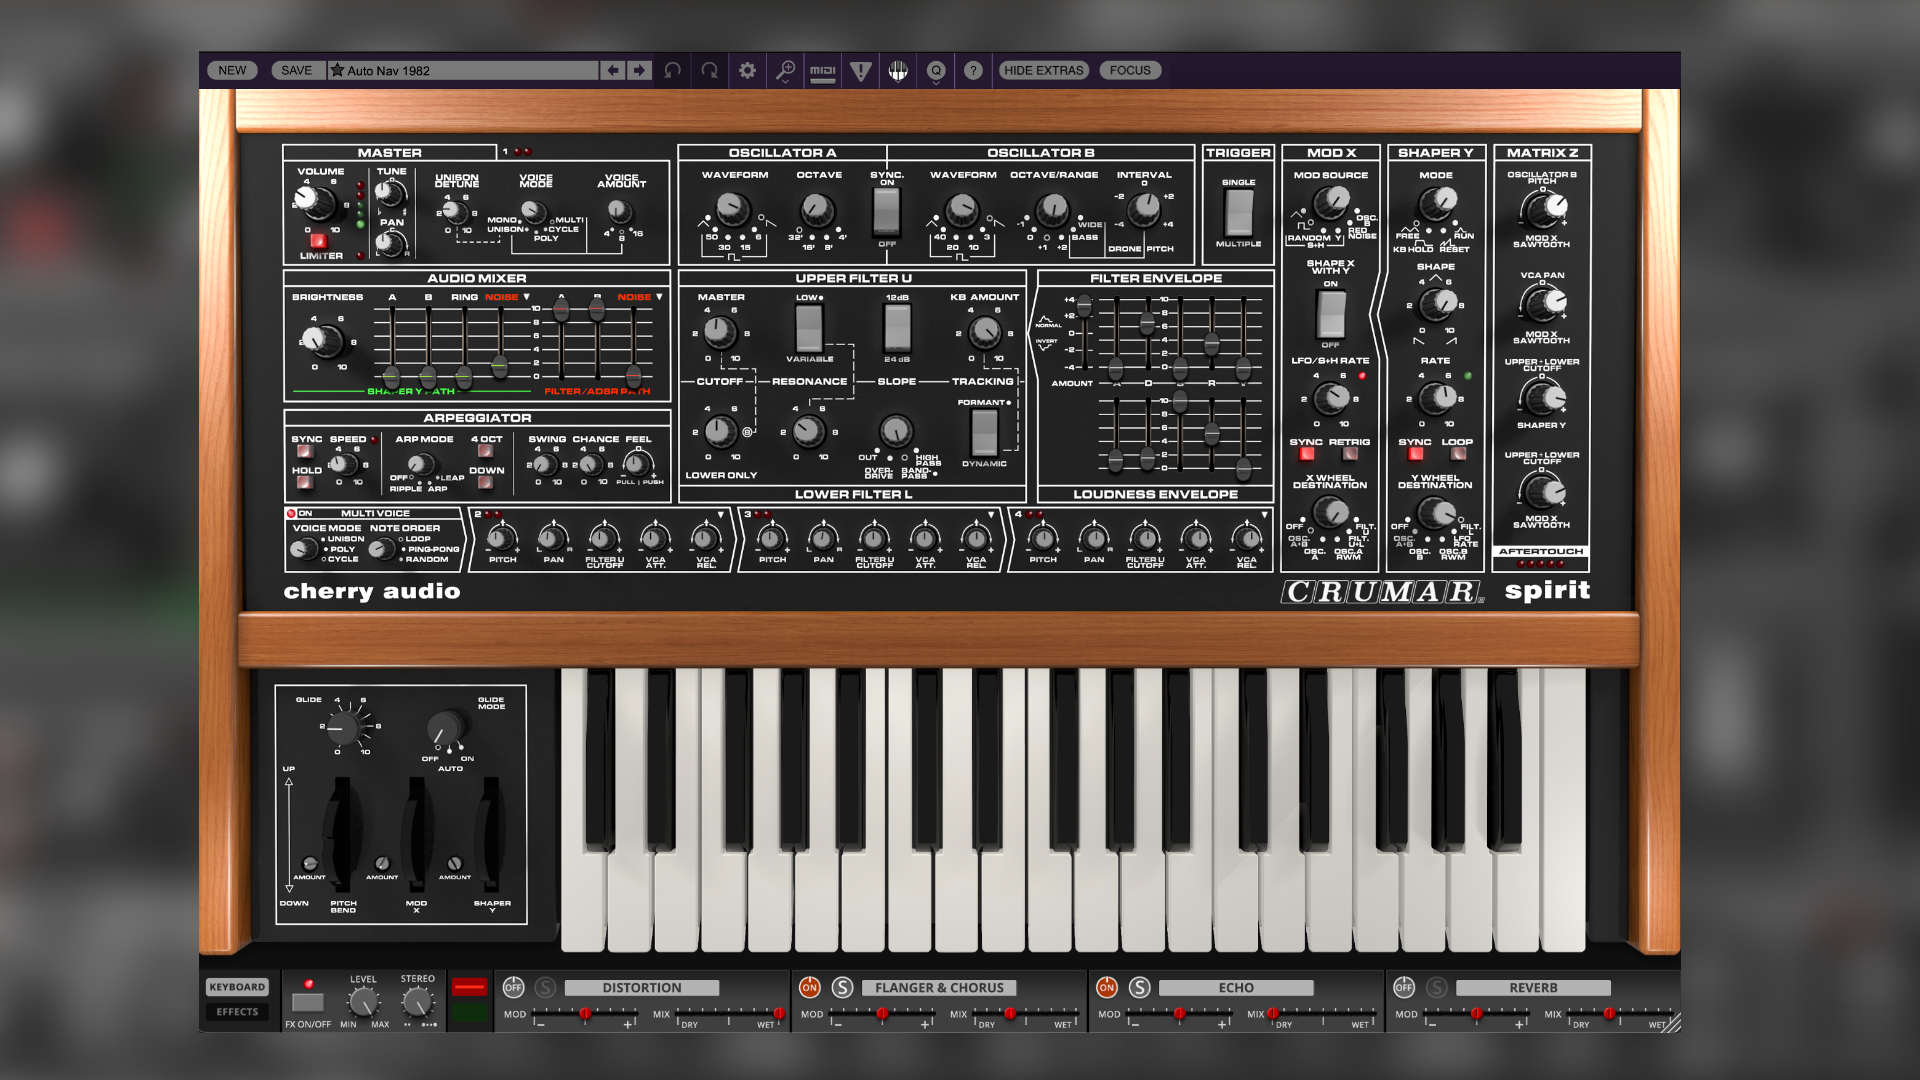Toggle Flanger & Chorus ON button
The height and width of the screenshot is (1080, 1920).
point(809,987)
